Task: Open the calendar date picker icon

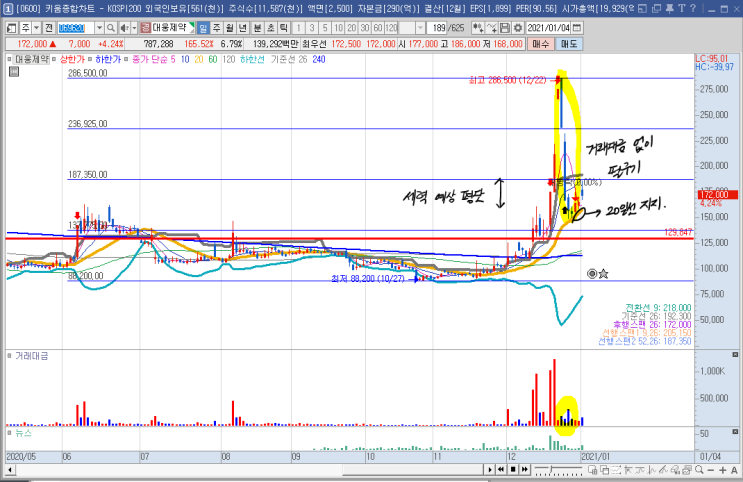Action: (x=577, y=28)
